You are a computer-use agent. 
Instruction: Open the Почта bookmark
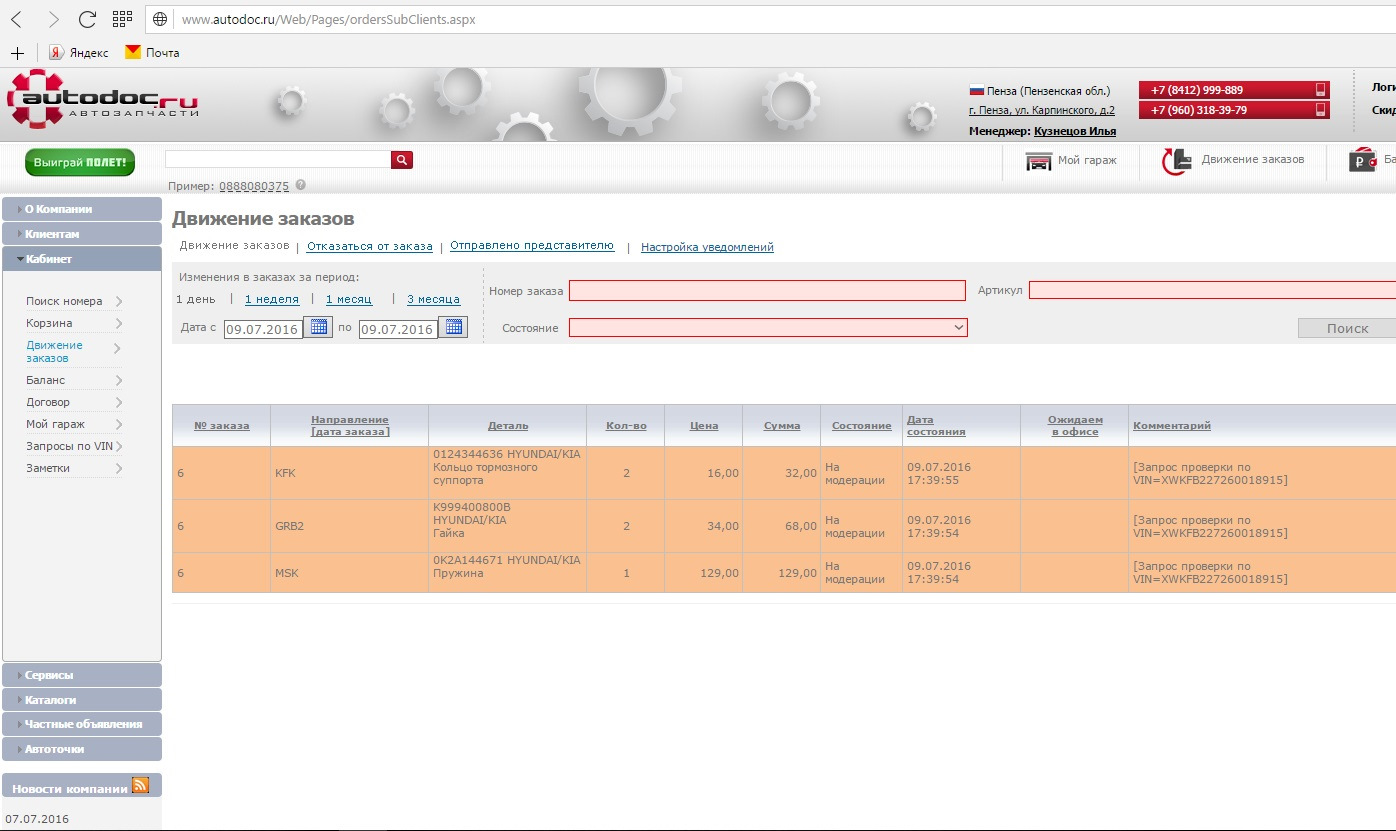[x=152, y=52]
